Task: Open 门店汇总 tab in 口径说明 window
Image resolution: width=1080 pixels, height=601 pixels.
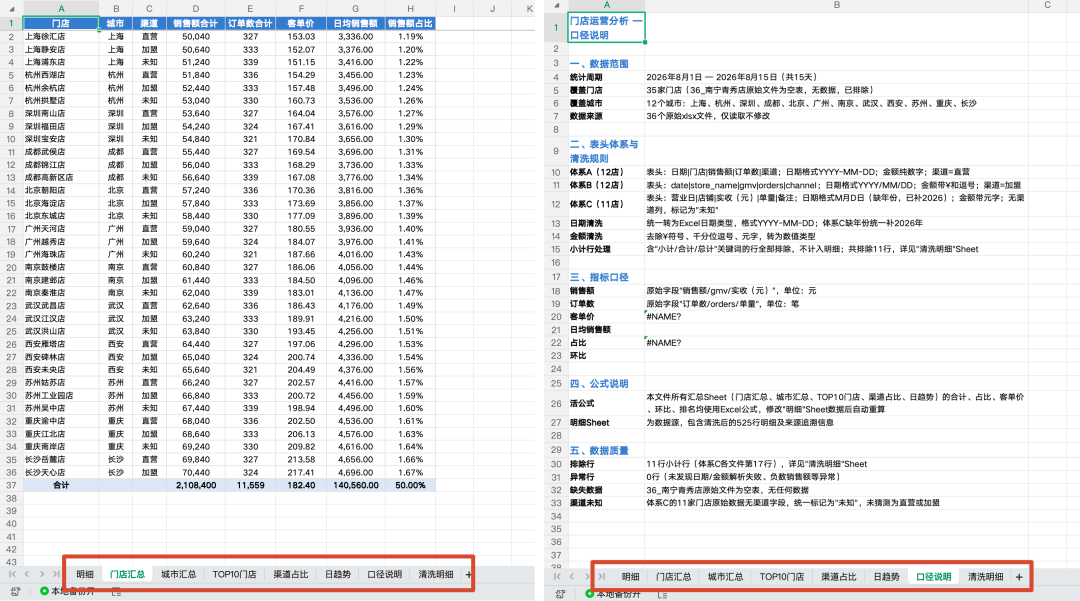Action: (x=674, y=577)
